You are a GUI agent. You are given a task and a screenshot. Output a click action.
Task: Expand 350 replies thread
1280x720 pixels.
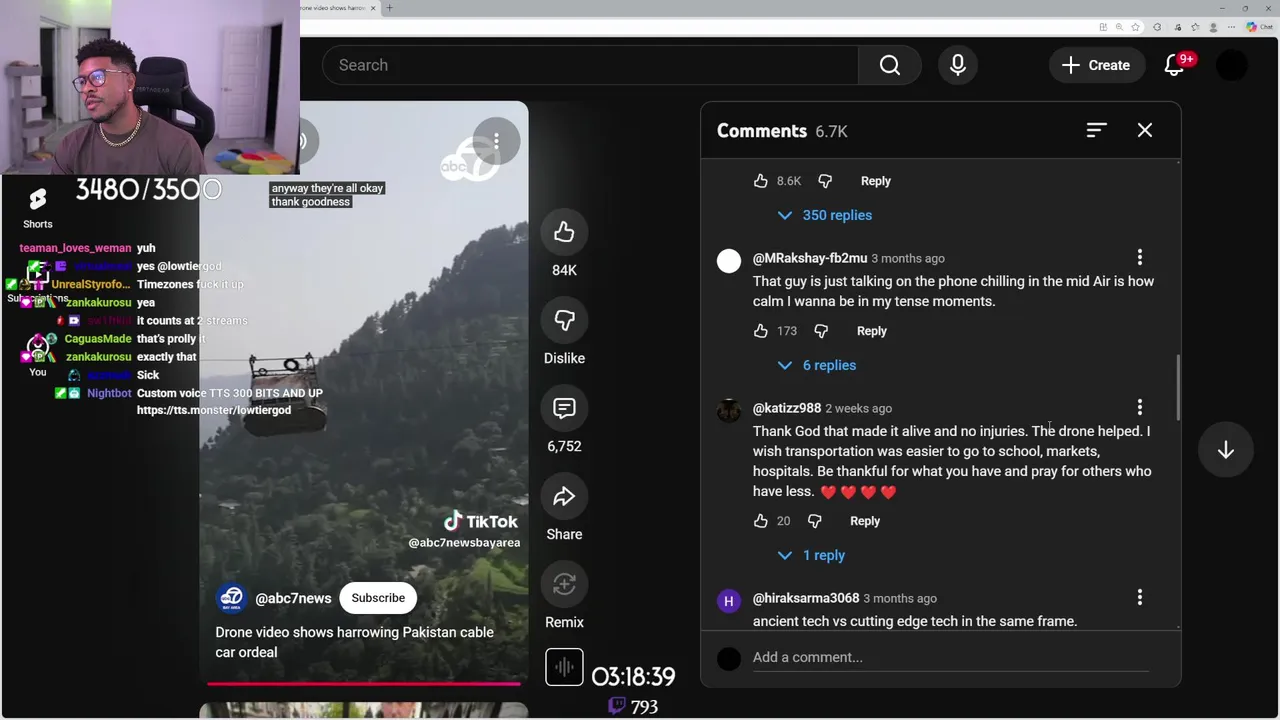(825, 215)
